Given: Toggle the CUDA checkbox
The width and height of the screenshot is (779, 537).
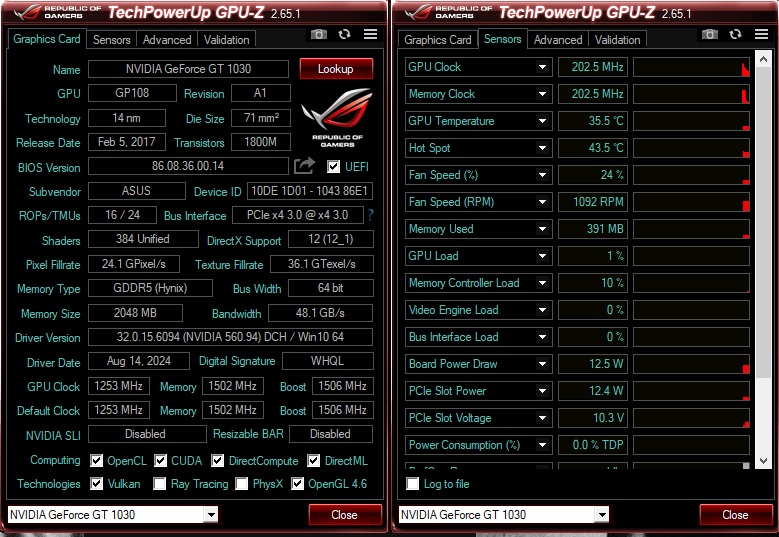Looking at the screenshot, I should (x=160, y=460).
